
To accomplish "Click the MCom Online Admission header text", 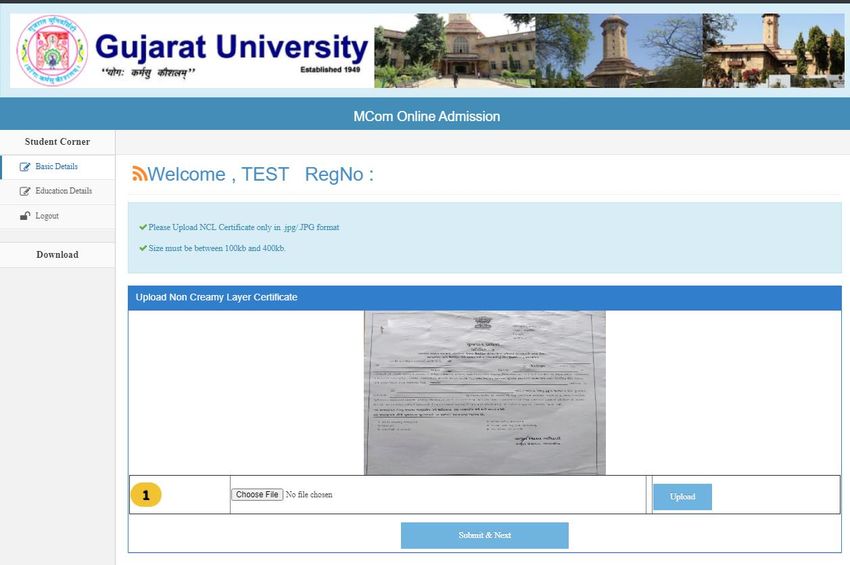I will [427, 116].
